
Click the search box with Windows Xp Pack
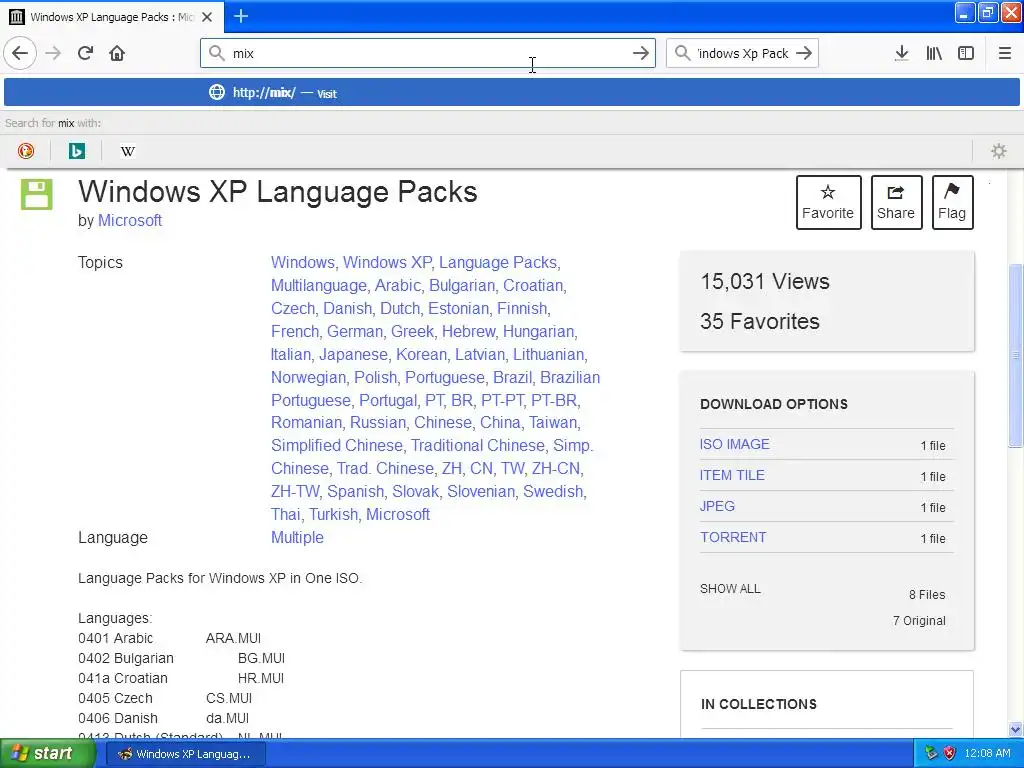click(x=742, y=53)
